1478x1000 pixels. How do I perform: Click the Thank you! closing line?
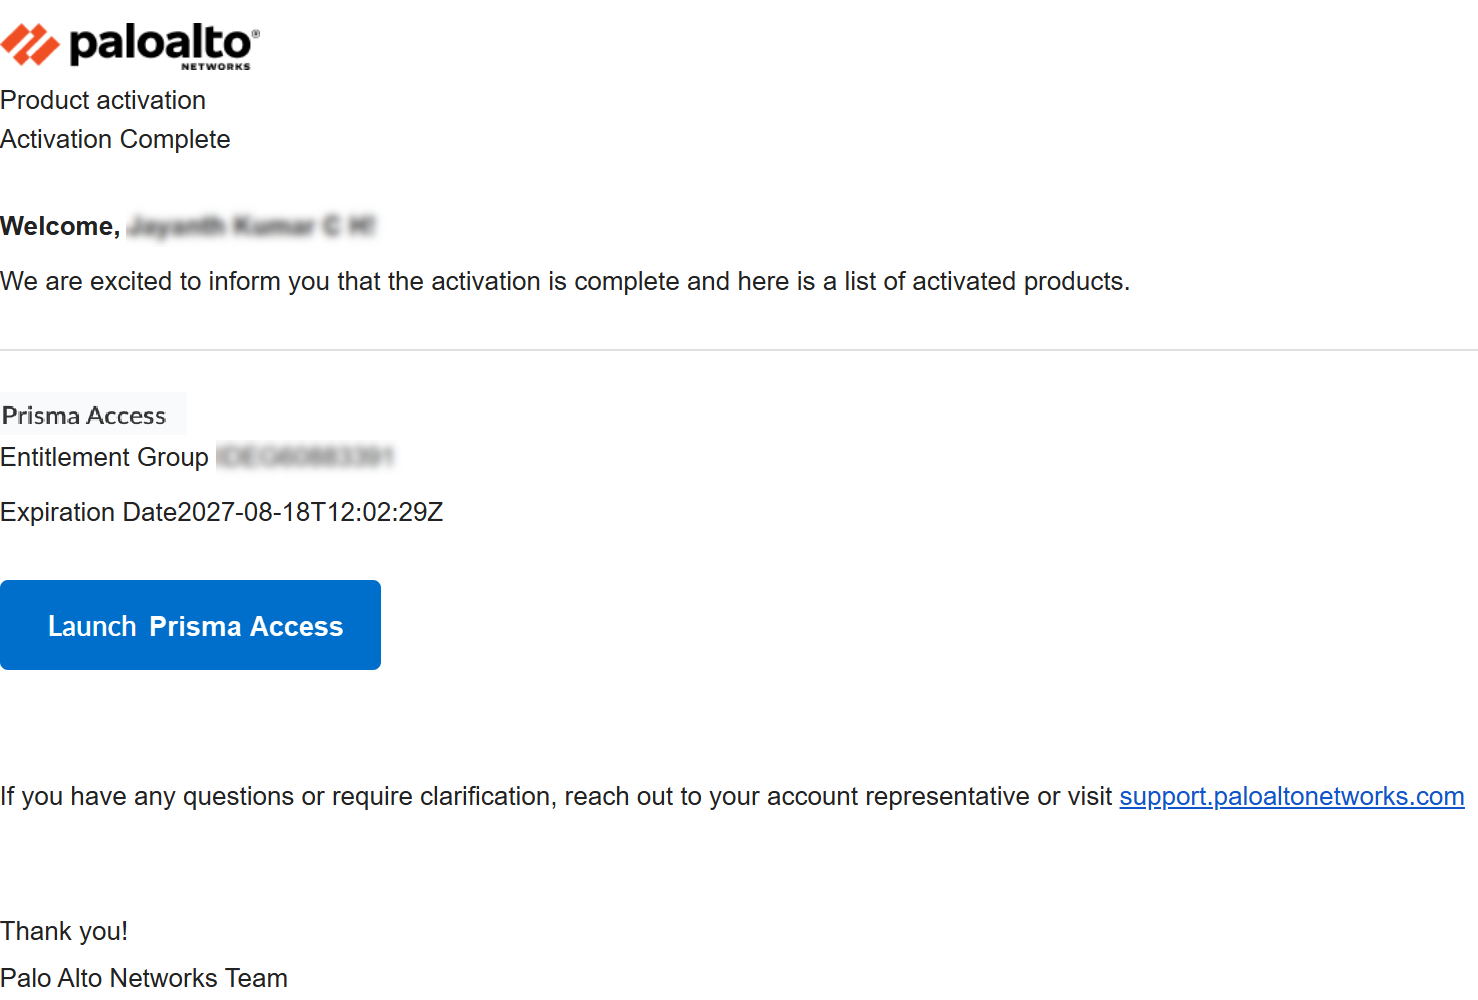click(64, 931)
